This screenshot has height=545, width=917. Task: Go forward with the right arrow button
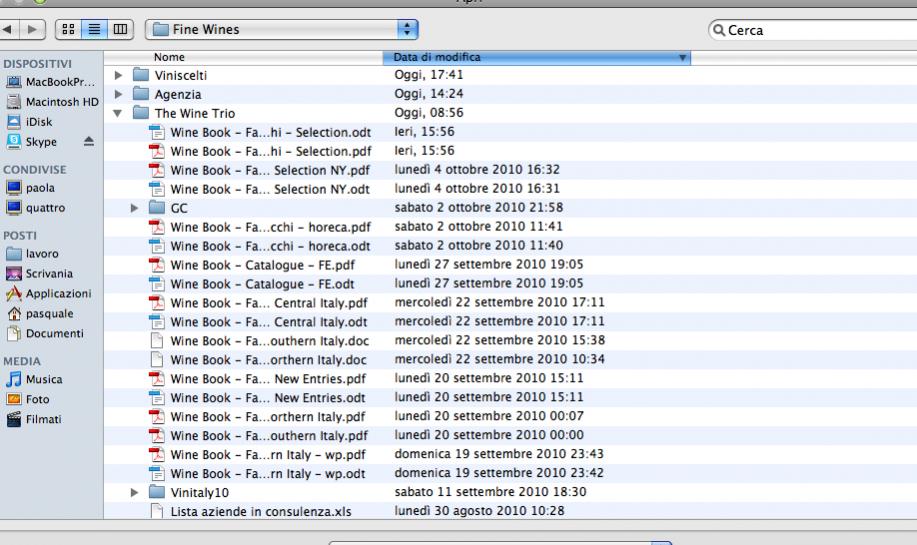point(33,29)
